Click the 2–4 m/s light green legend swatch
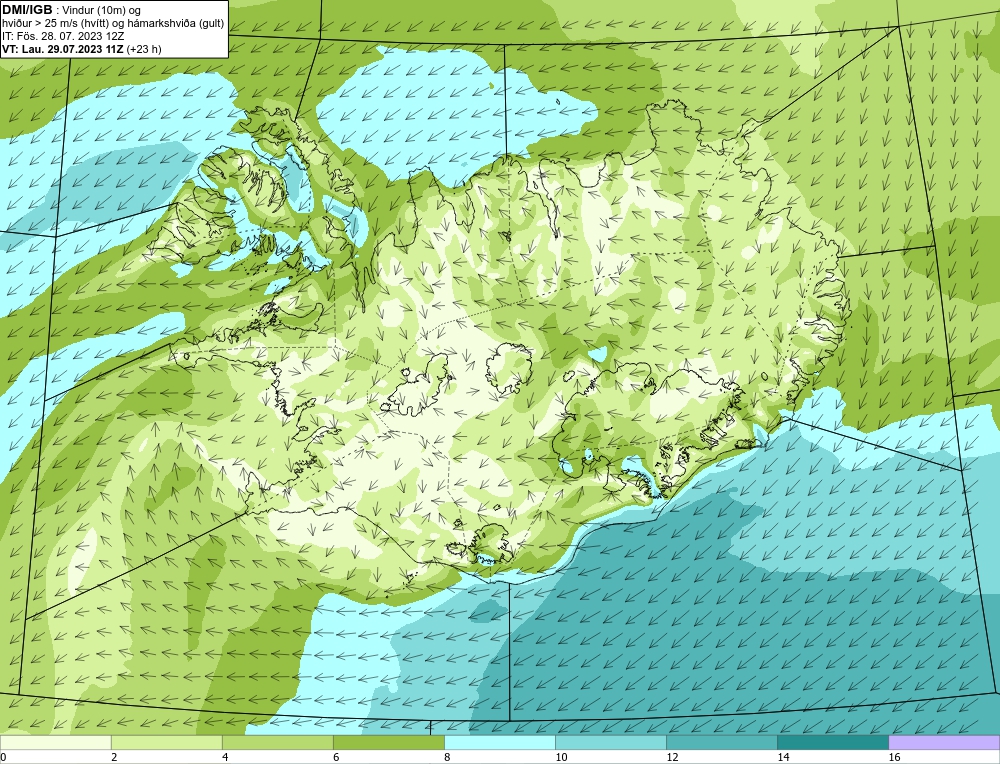 166,742
